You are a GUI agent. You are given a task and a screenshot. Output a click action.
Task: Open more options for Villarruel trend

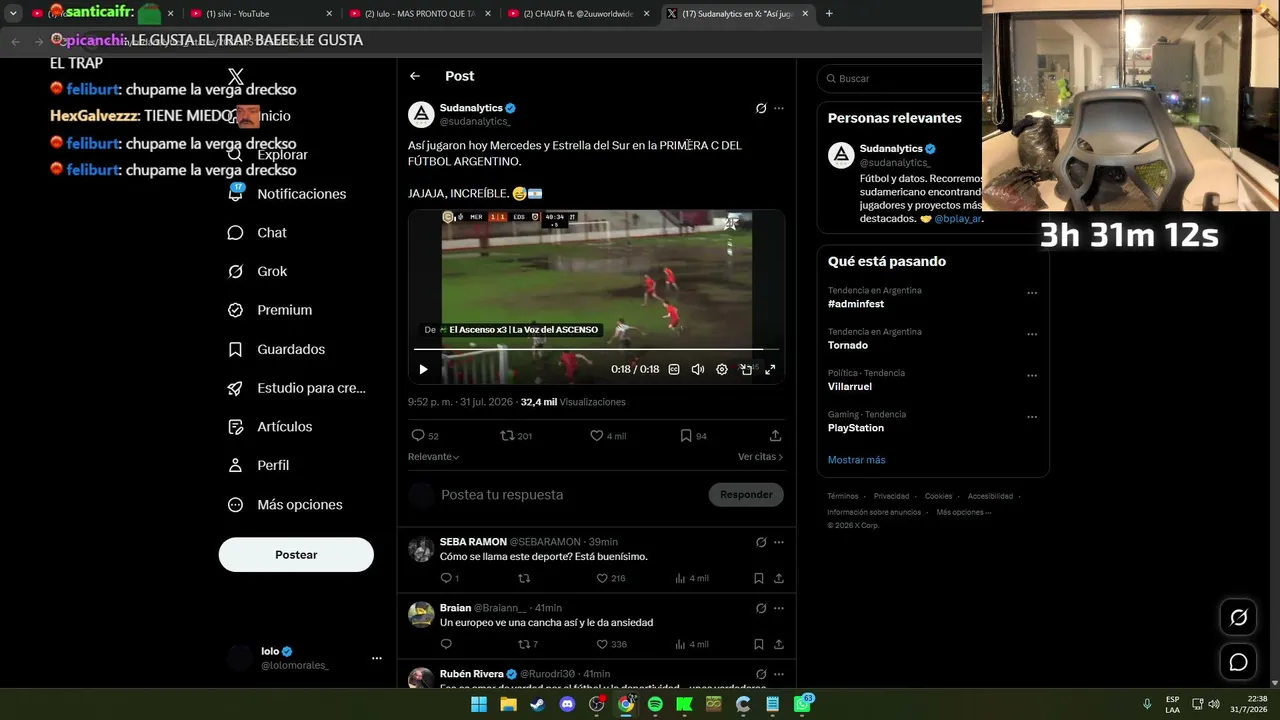click(x=1032, y=376)
